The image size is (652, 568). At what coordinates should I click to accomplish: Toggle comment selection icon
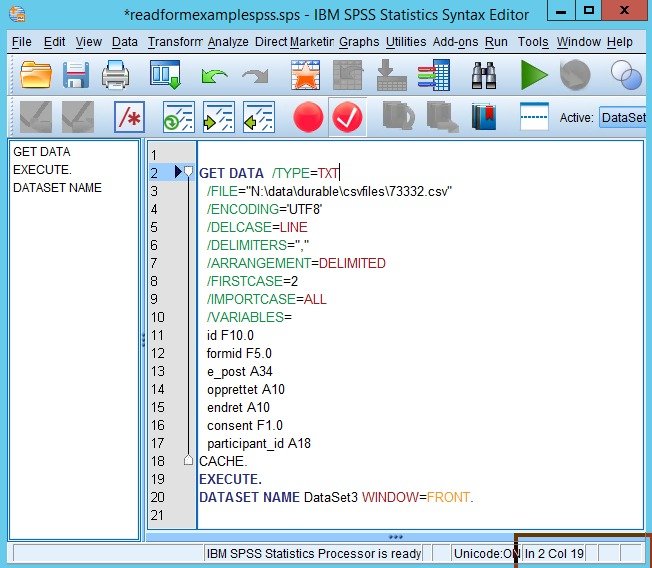130,117
